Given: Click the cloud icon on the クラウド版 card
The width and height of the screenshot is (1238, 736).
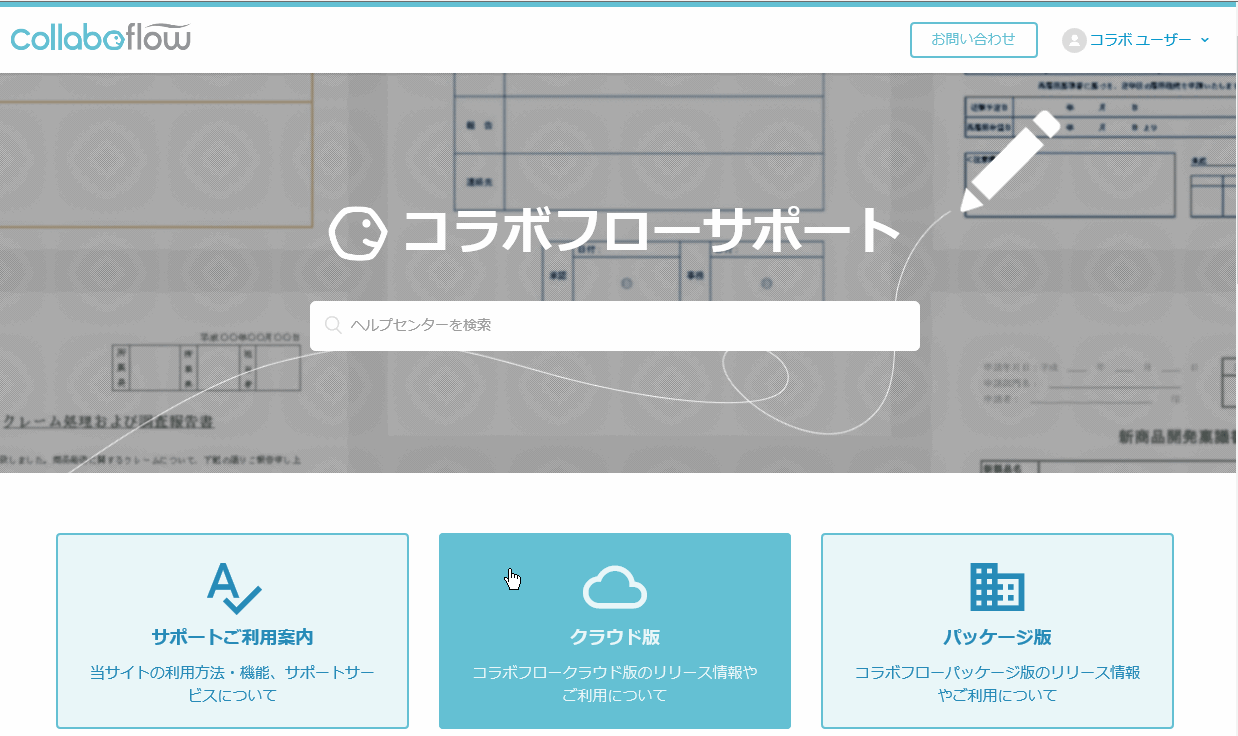Looking at the screenshot, I should (x=614, y=587).
